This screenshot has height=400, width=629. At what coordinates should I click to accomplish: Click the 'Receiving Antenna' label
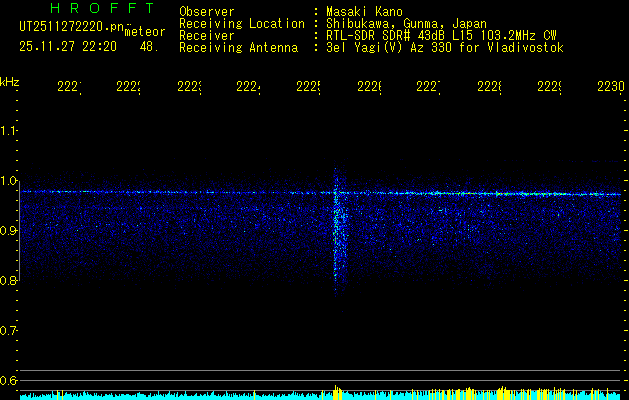[x=239, y=48]
